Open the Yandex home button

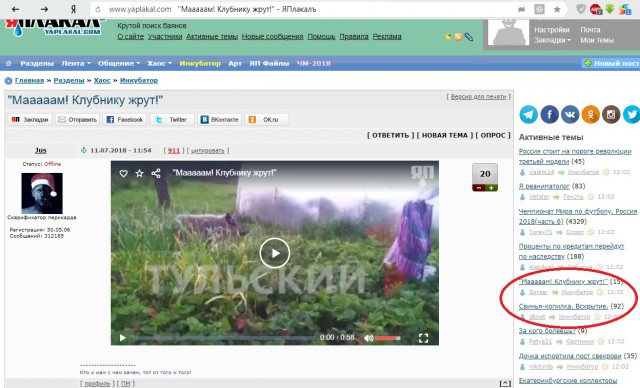73,9
